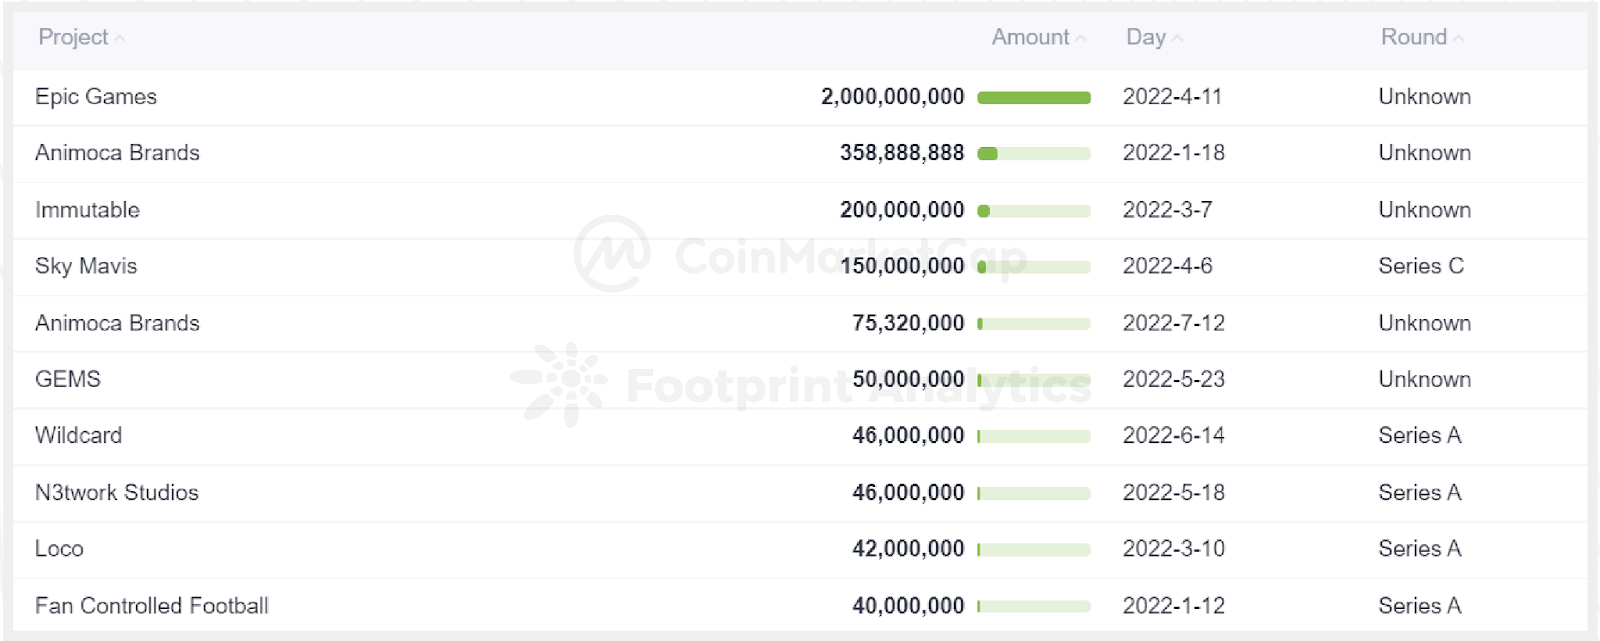Select Wildcard Series A round cell

click(1419, 436)
